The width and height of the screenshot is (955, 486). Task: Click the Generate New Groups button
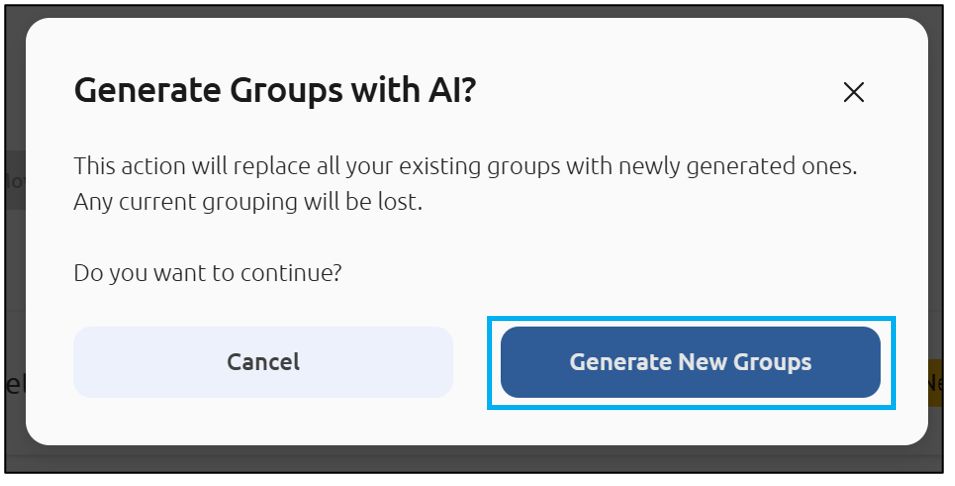[690, 362]
